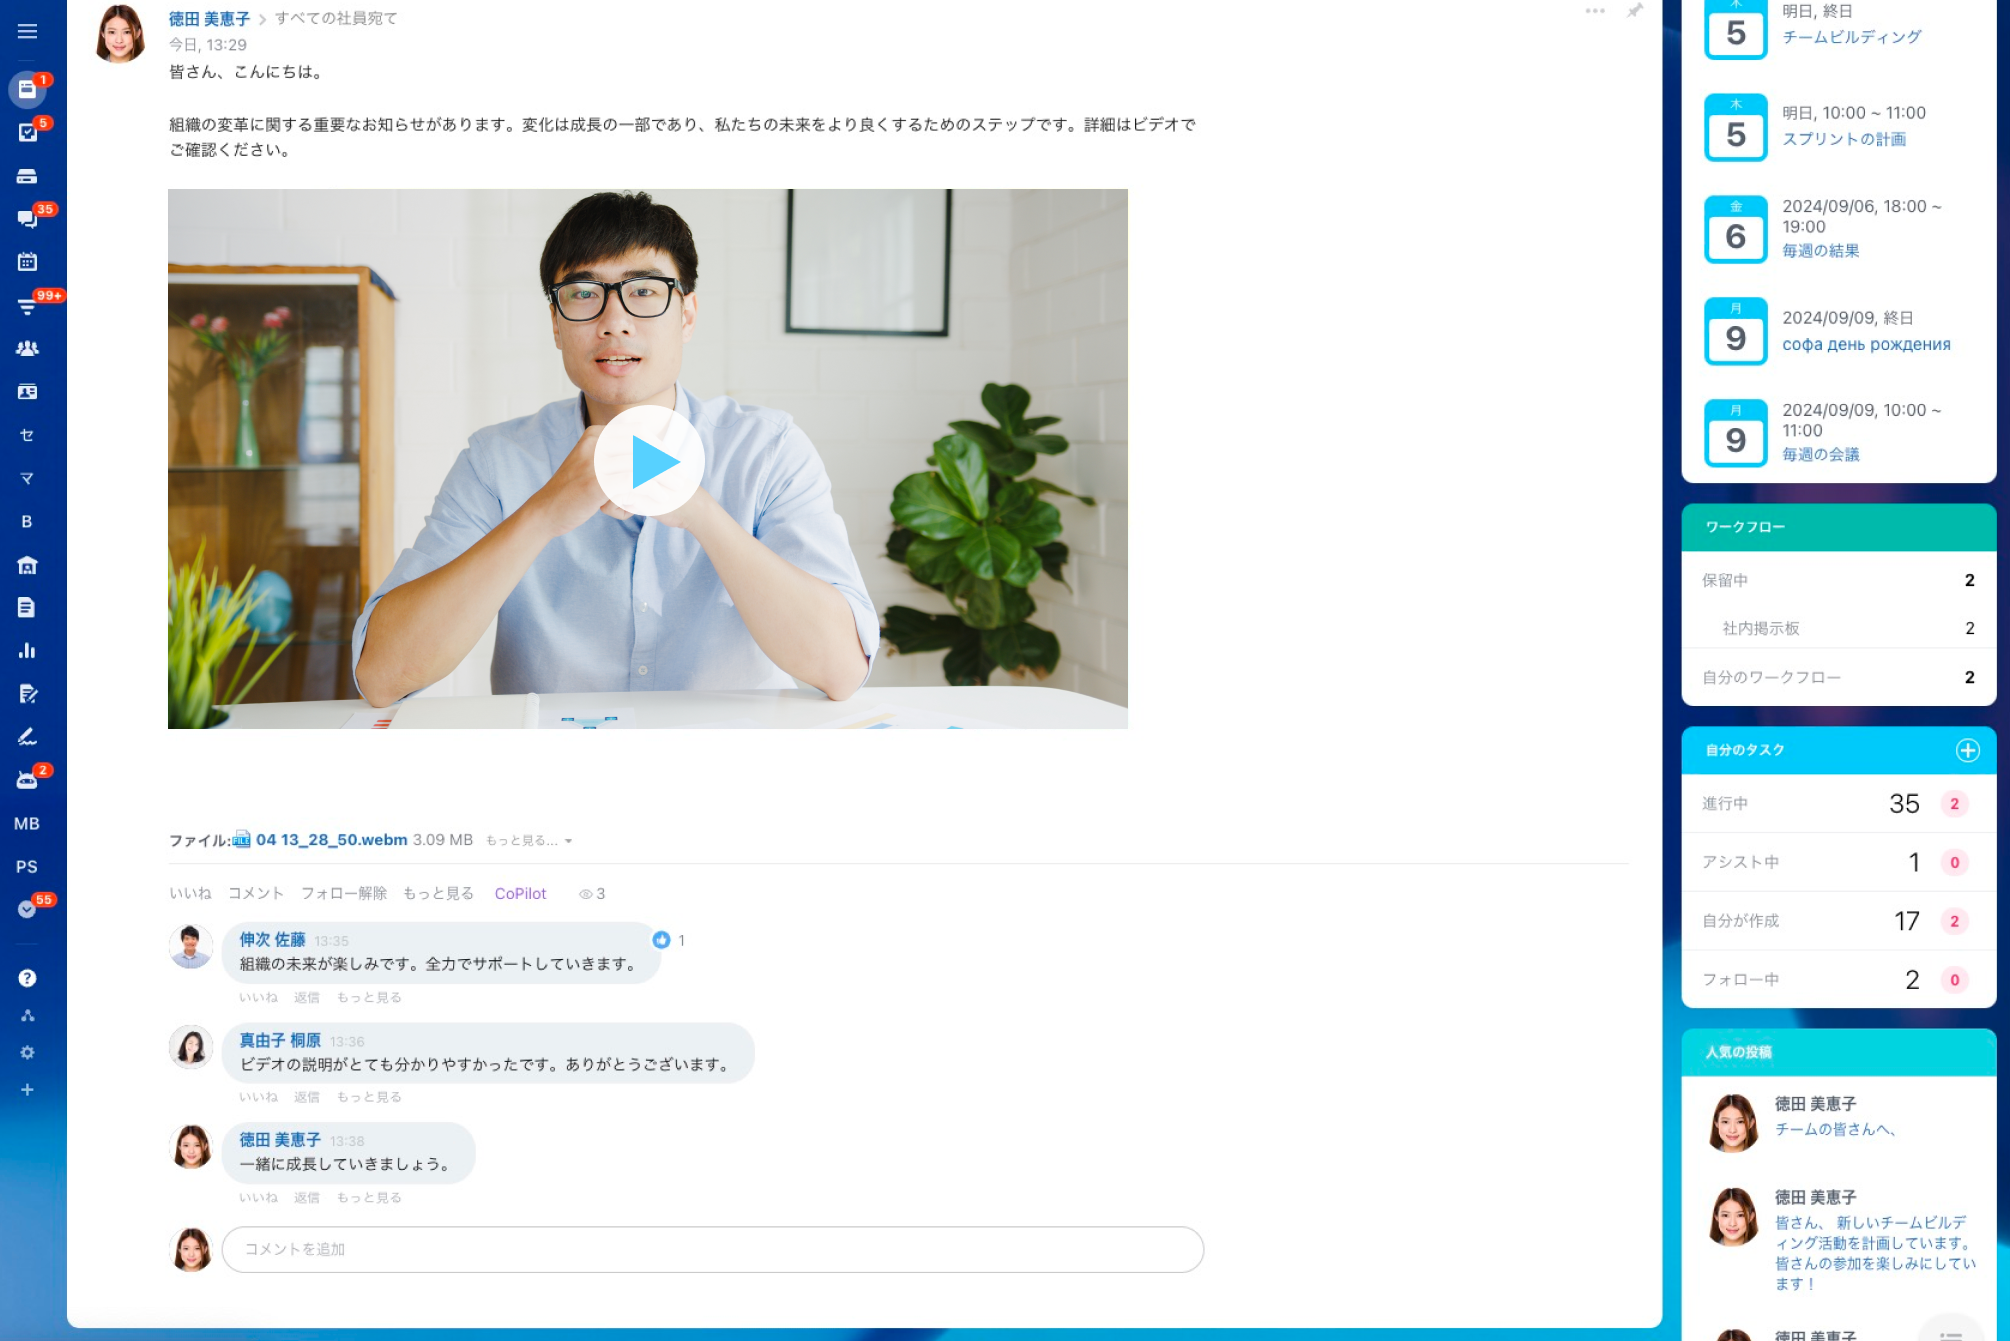
Task: Toggle フォロー解除 on the post
Action: [x=343, y=893]
